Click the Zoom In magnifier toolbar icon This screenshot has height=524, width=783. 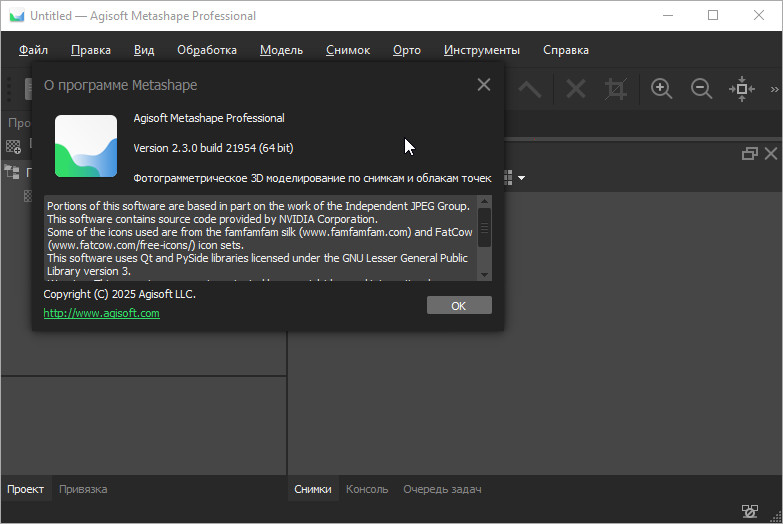pos(661,89)
